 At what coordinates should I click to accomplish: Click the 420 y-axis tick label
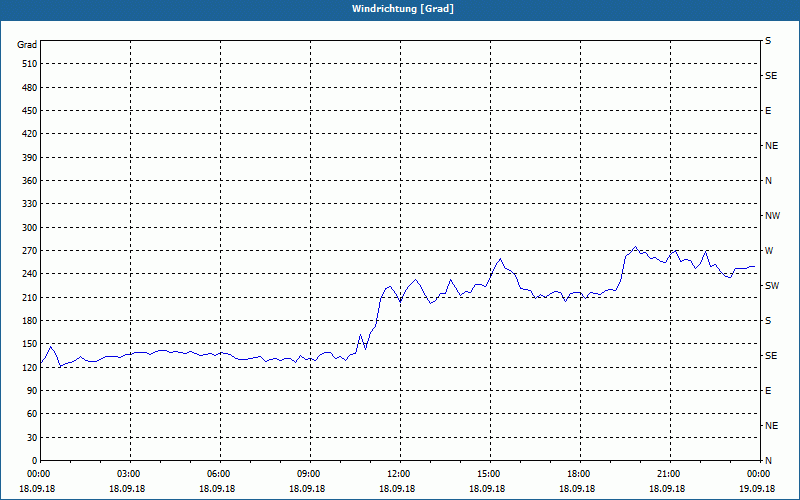point(30,134)
